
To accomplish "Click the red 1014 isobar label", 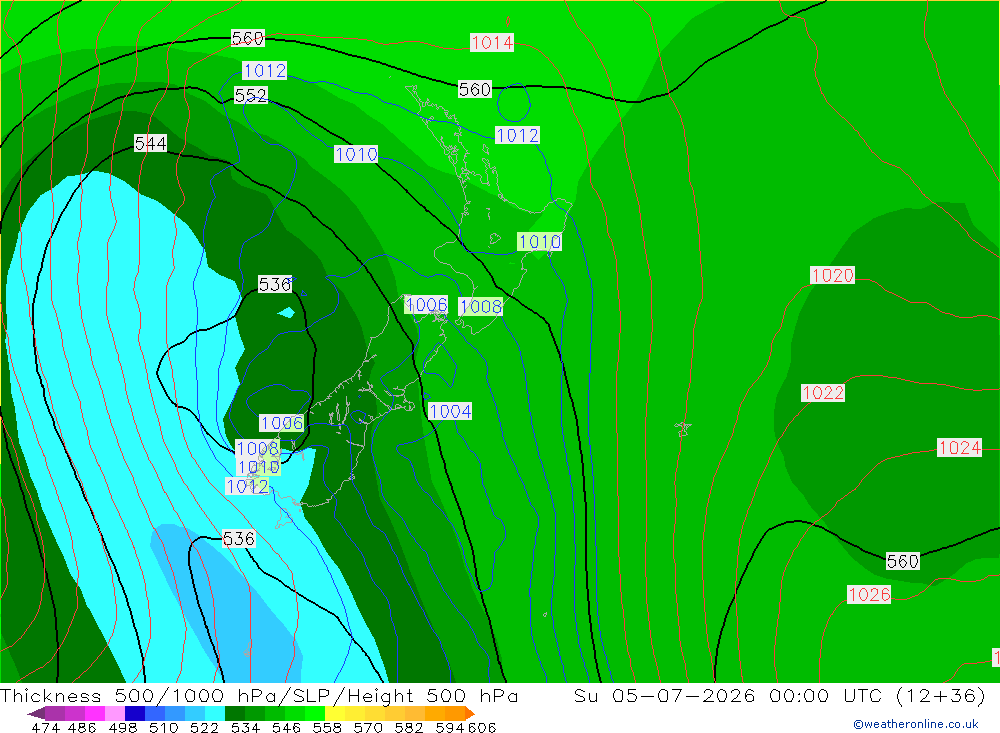I will tap(492, 43).
